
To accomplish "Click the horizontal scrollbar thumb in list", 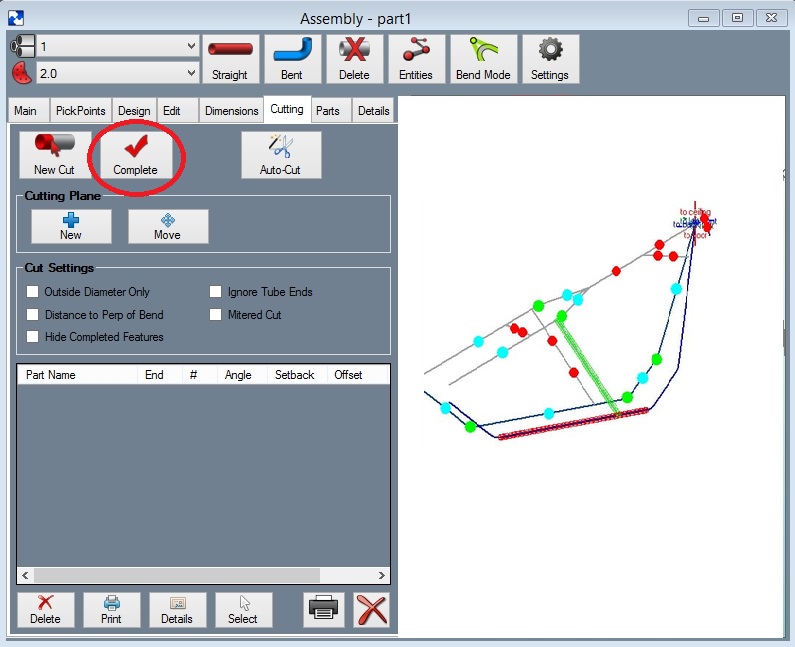I will tap(177, 575).
